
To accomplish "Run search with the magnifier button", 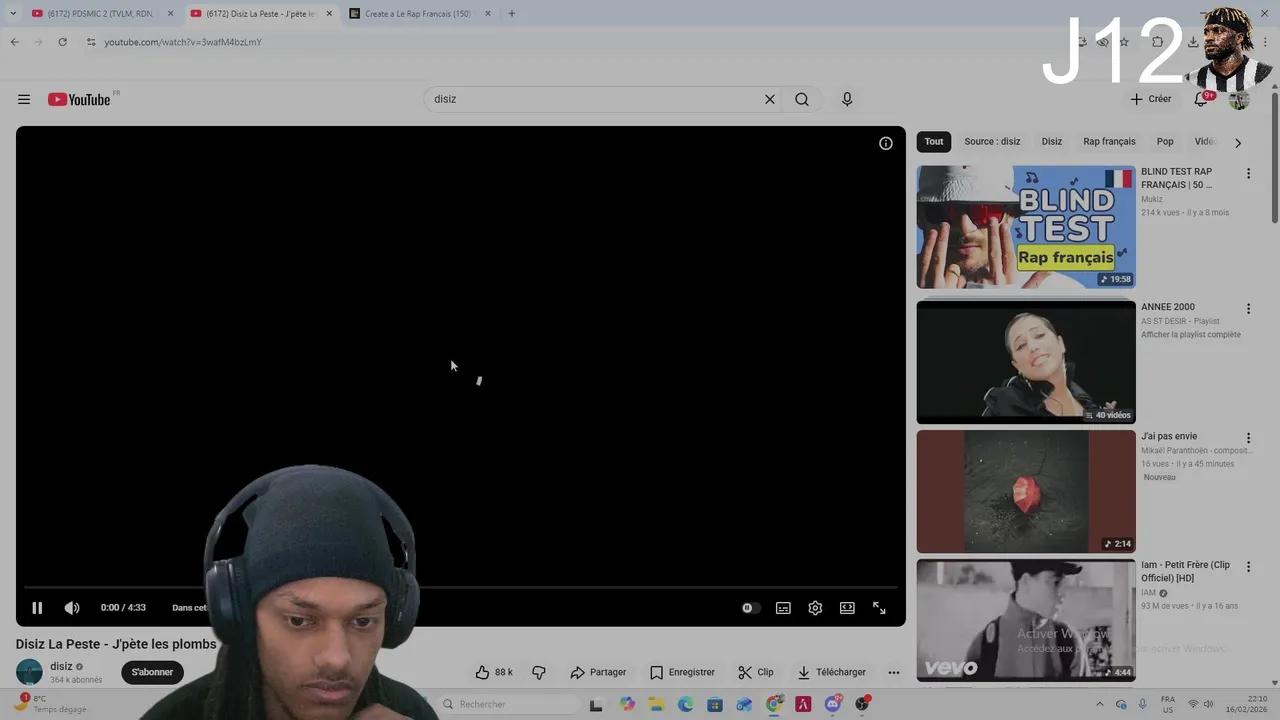I will 802,99.
